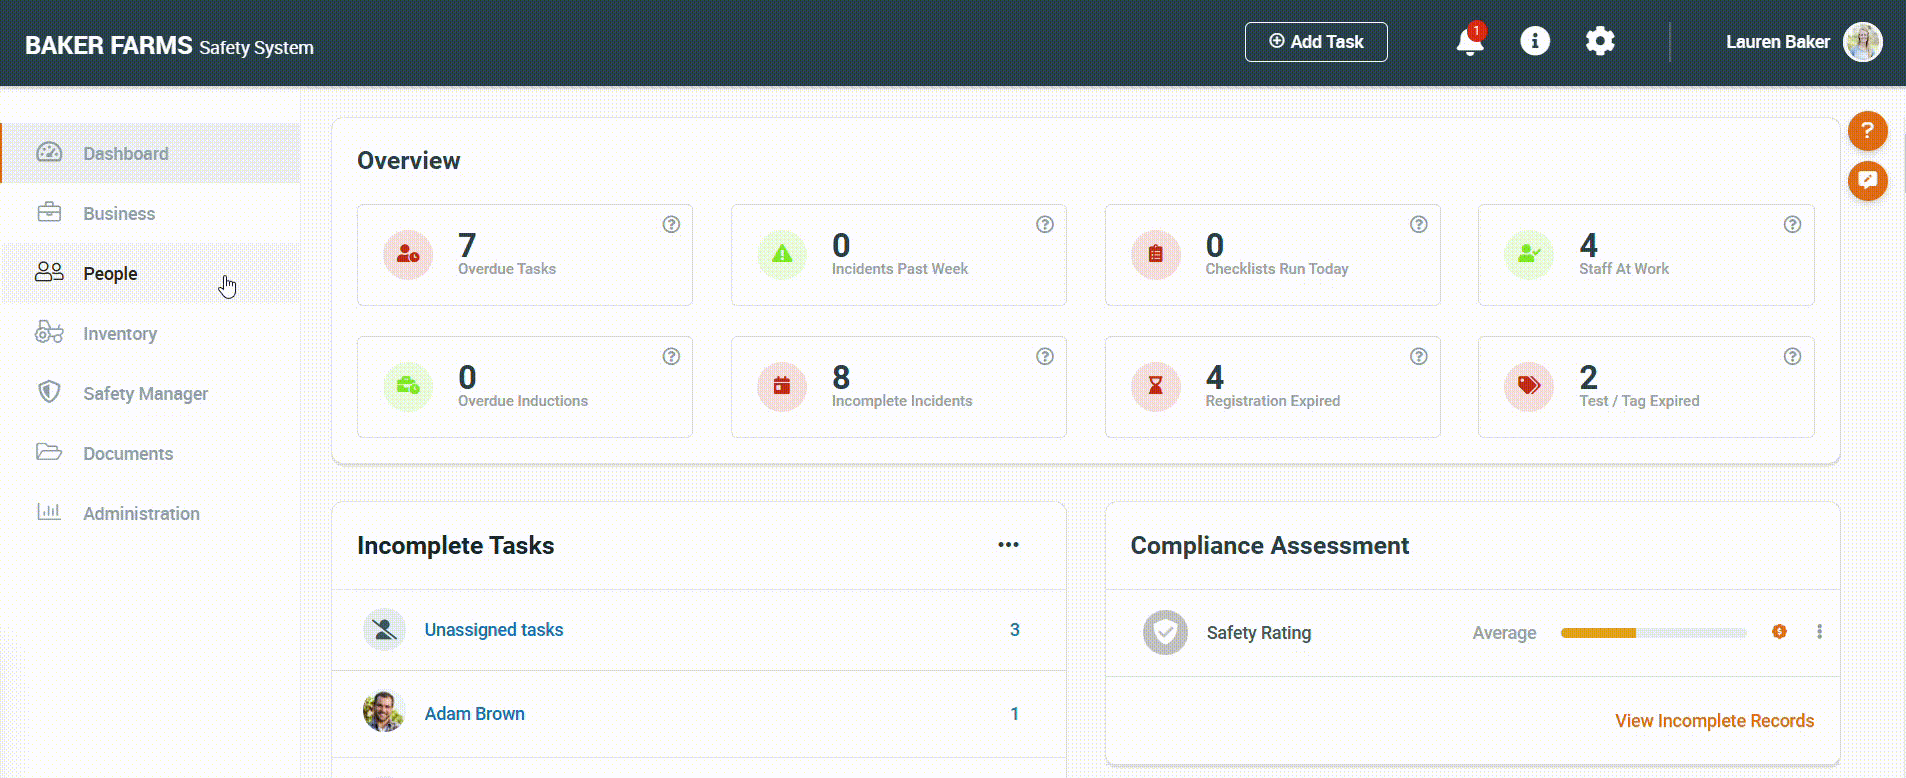Open Safety Rating vertical dots menu
This screenshot has height=778, width=1906.
(x=1819, y=632)
